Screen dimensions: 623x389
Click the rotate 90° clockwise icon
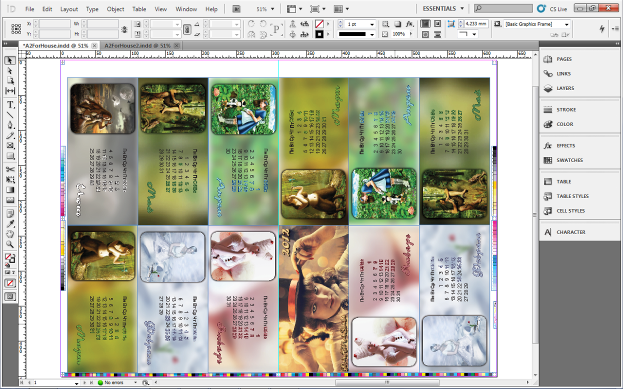point(251,24)
